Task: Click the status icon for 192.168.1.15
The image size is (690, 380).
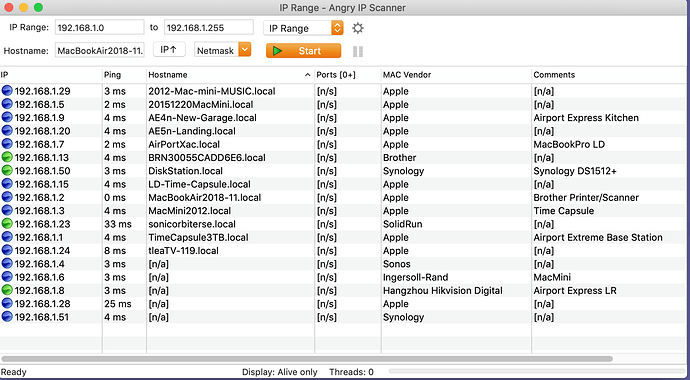Action: 7,184
